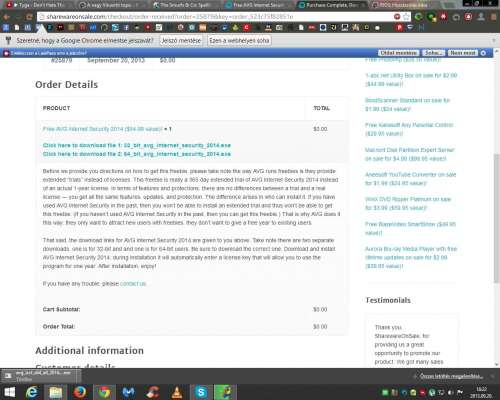Open the Windows Start button
The width and height of the screenshot is (500, 400).
[x=9, y=392]
